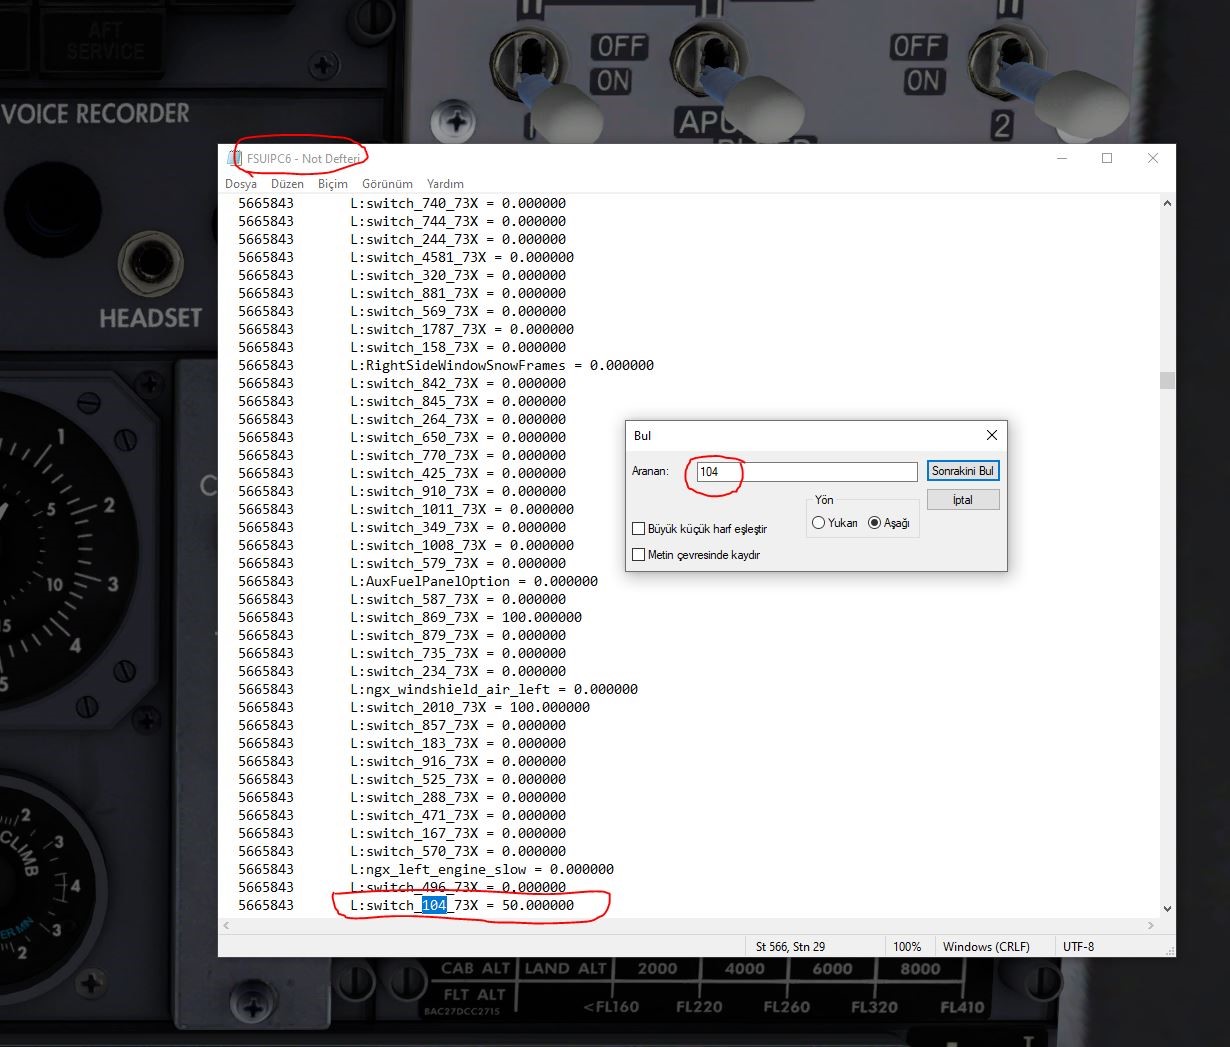
Task: Click the line L:switch_104_73X = 50.000000
Action: pyautogui.click(x=462, y=905)
